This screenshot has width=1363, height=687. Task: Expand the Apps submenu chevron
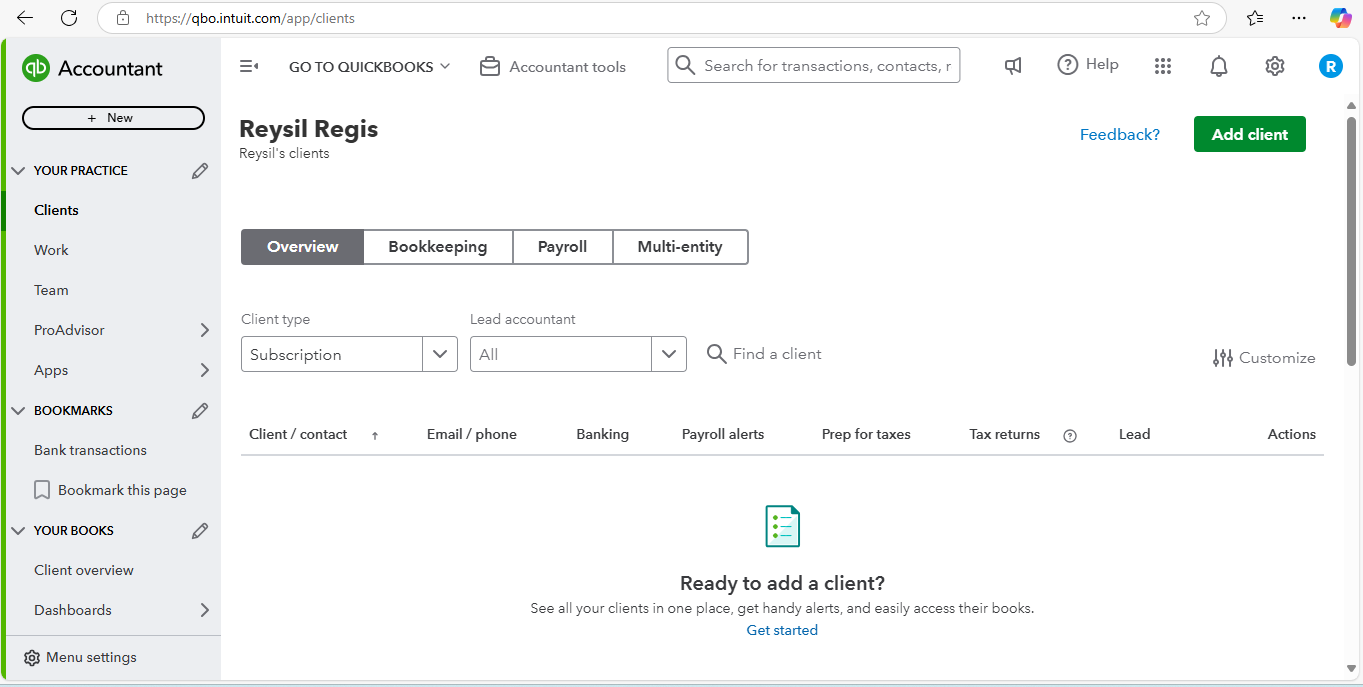[205, 370]
